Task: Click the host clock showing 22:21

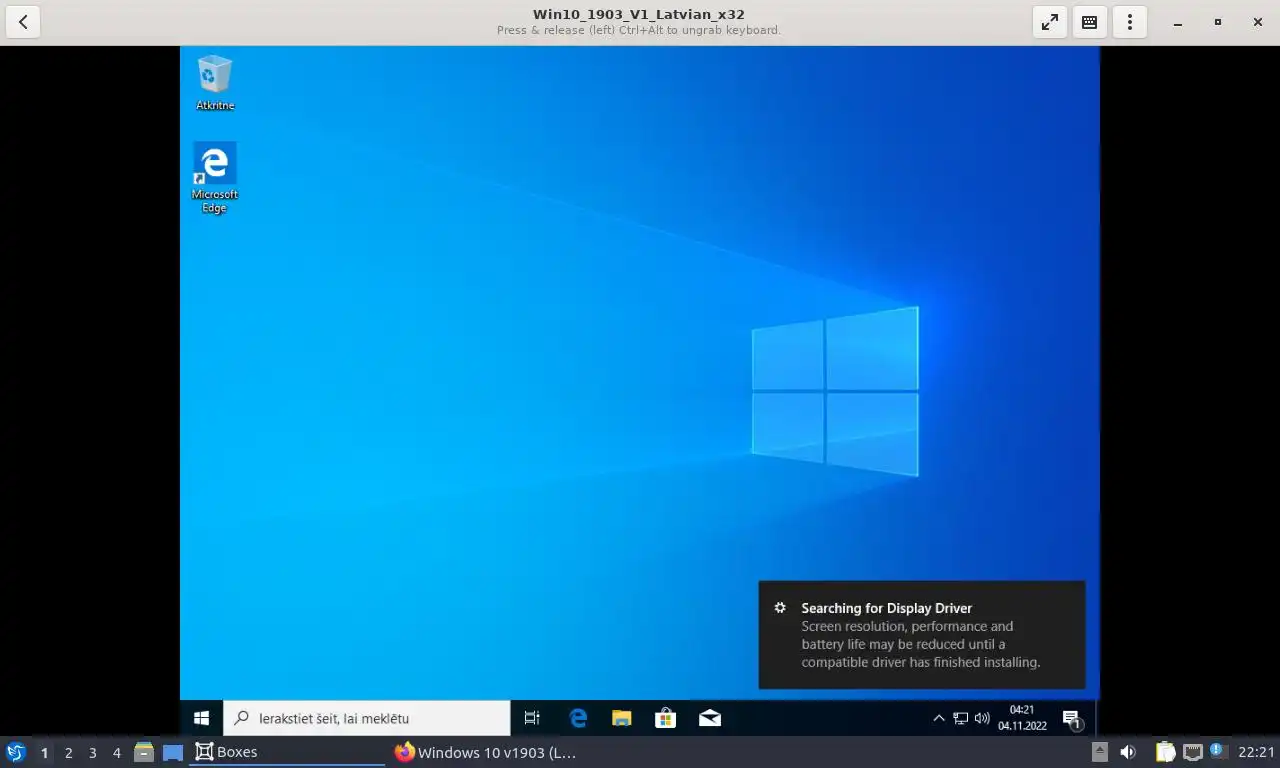Action: coord(1256,752)
